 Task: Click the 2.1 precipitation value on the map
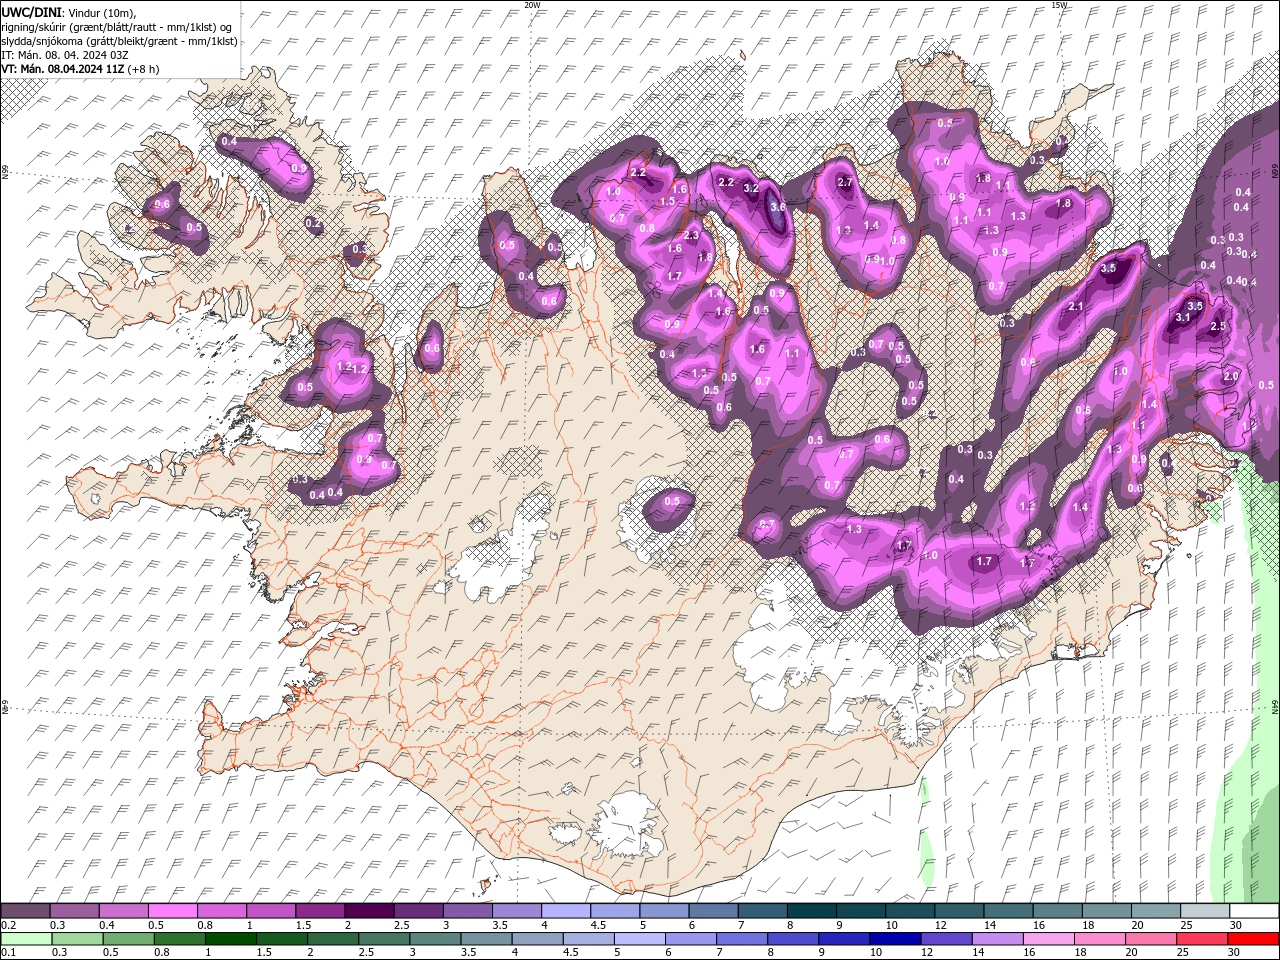(1077, 307)
